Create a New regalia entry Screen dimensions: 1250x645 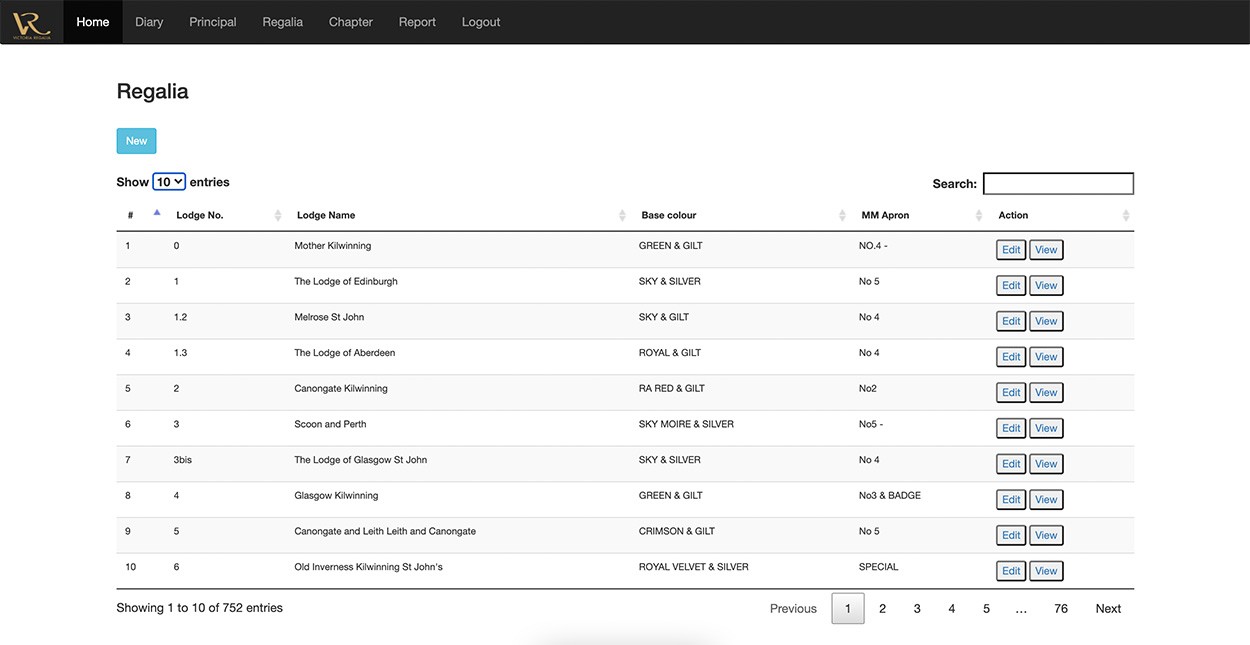click(136, 141)
